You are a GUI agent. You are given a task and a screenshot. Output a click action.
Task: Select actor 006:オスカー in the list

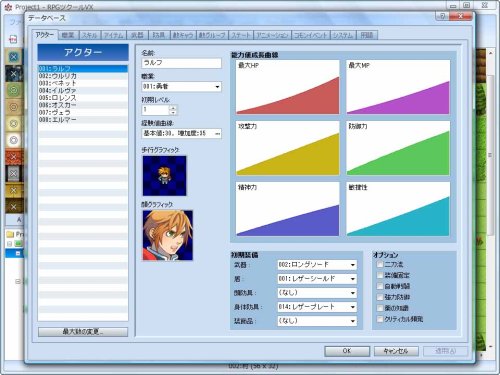pyautogui.click(x=83, y=105)
